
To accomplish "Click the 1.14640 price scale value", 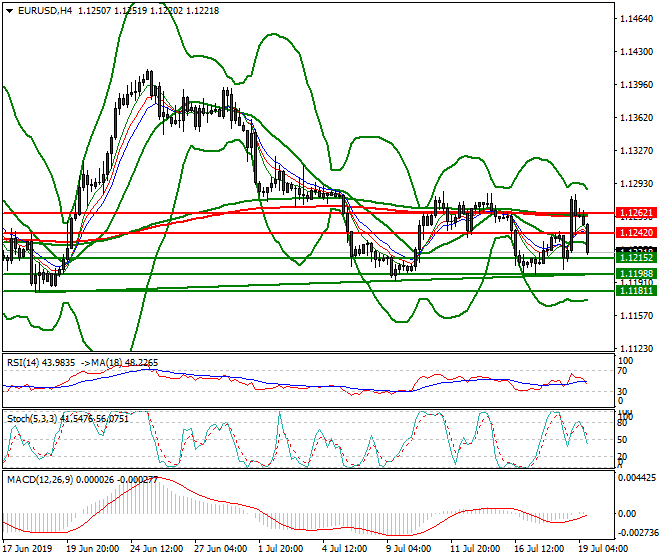I will point(636,19).
